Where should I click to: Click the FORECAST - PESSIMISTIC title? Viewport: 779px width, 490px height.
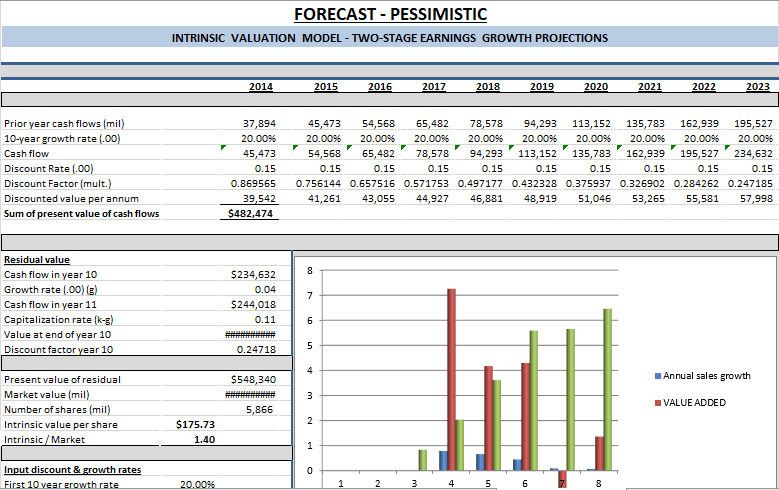click(x=390, y=14)
